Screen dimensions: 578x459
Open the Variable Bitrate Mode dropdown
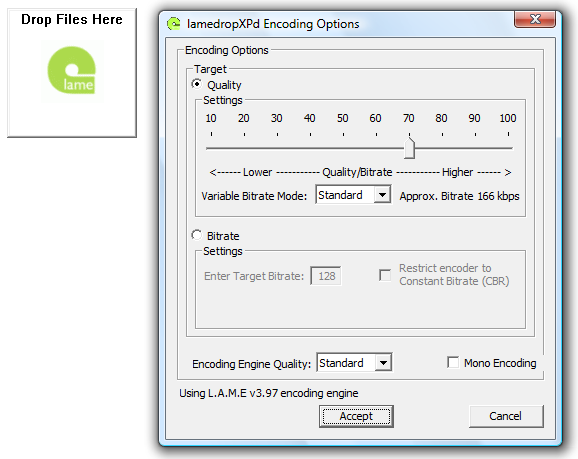(353, 195)
